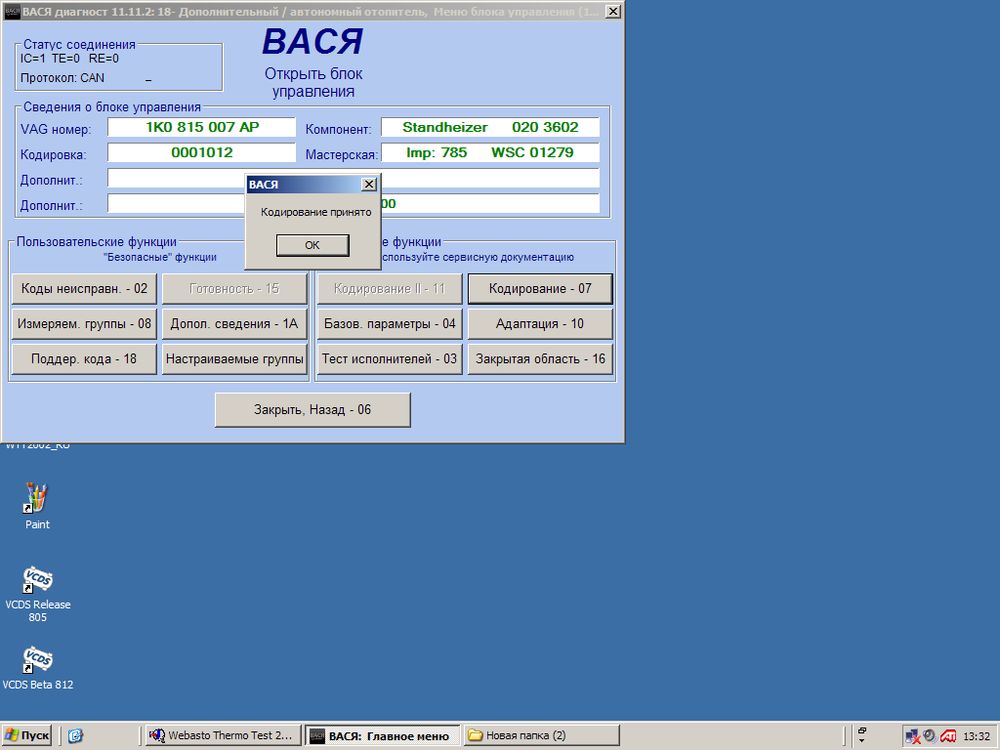The height and width of the screenshot is (750, 1000).
Task: Click Закрыть, Назад - 06
Action: [x=312, y=409]
